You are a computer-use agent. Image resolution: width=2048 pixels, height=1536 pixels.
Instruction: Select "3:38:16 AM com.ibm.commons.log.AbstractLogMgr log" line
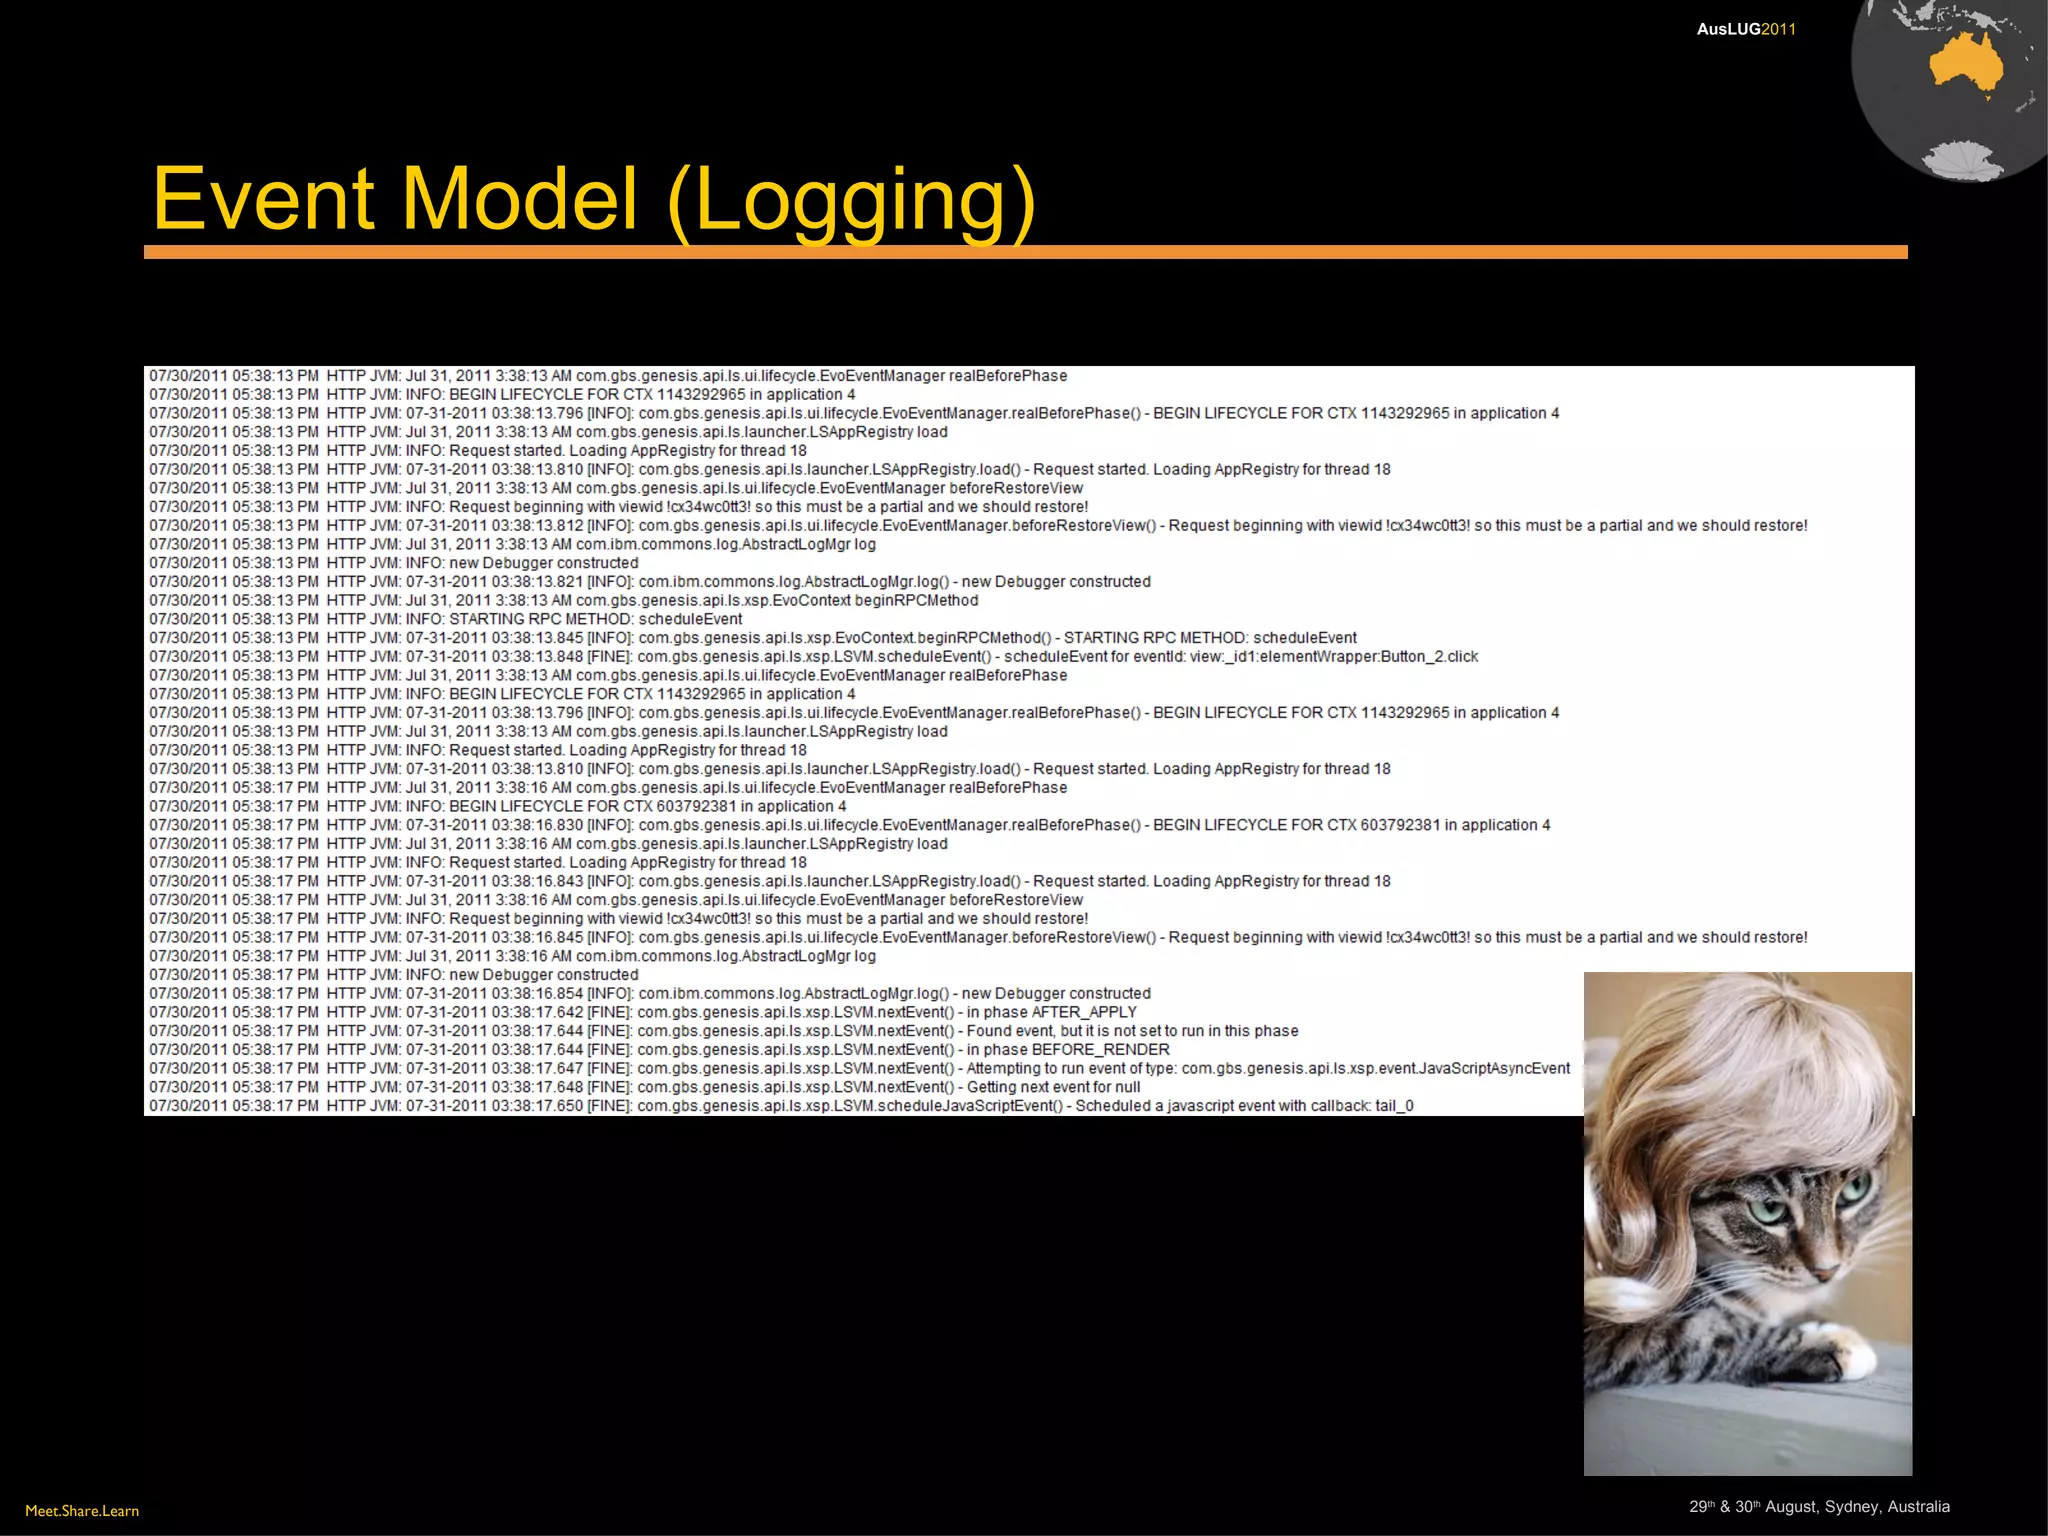pyautogui.click(x=512, y=957)
